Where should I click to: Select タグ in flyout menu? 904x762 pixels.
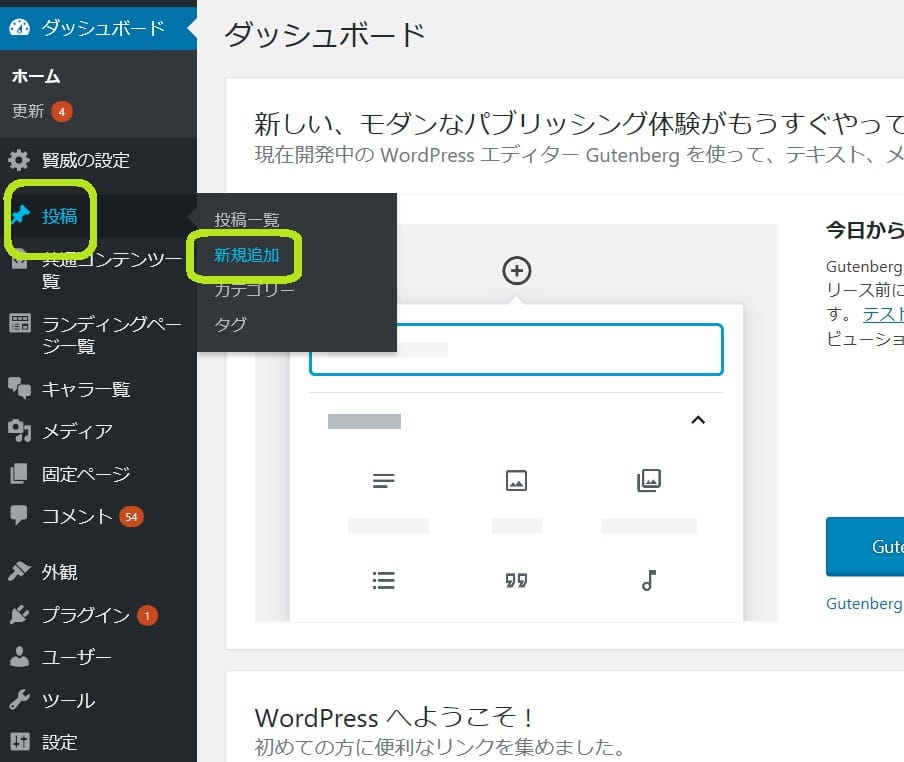(230, 324)
